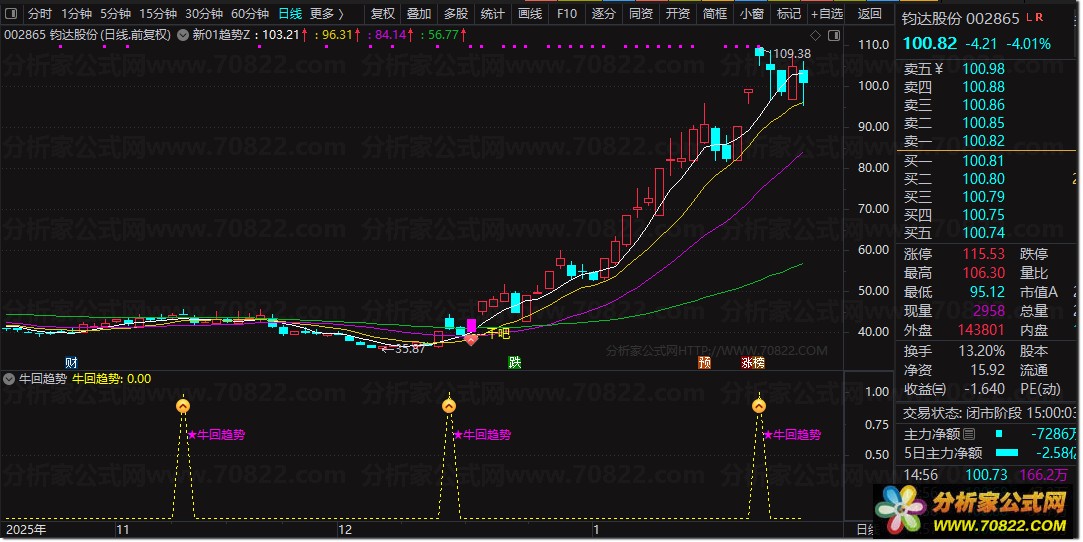This screenshot has height=542, width=1083.
Task: Click the 最低 value 95.12
Action: tap(988, 292)
